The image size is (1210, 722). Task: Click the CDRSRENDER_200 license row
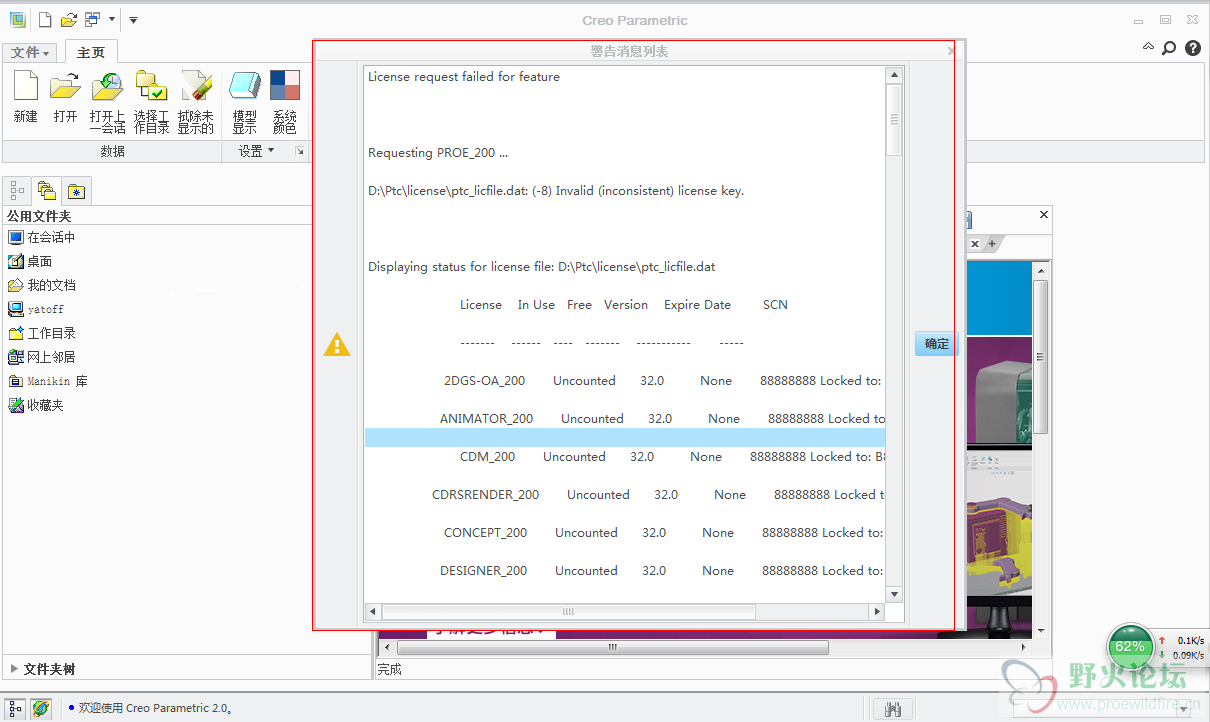coord(625,494)
